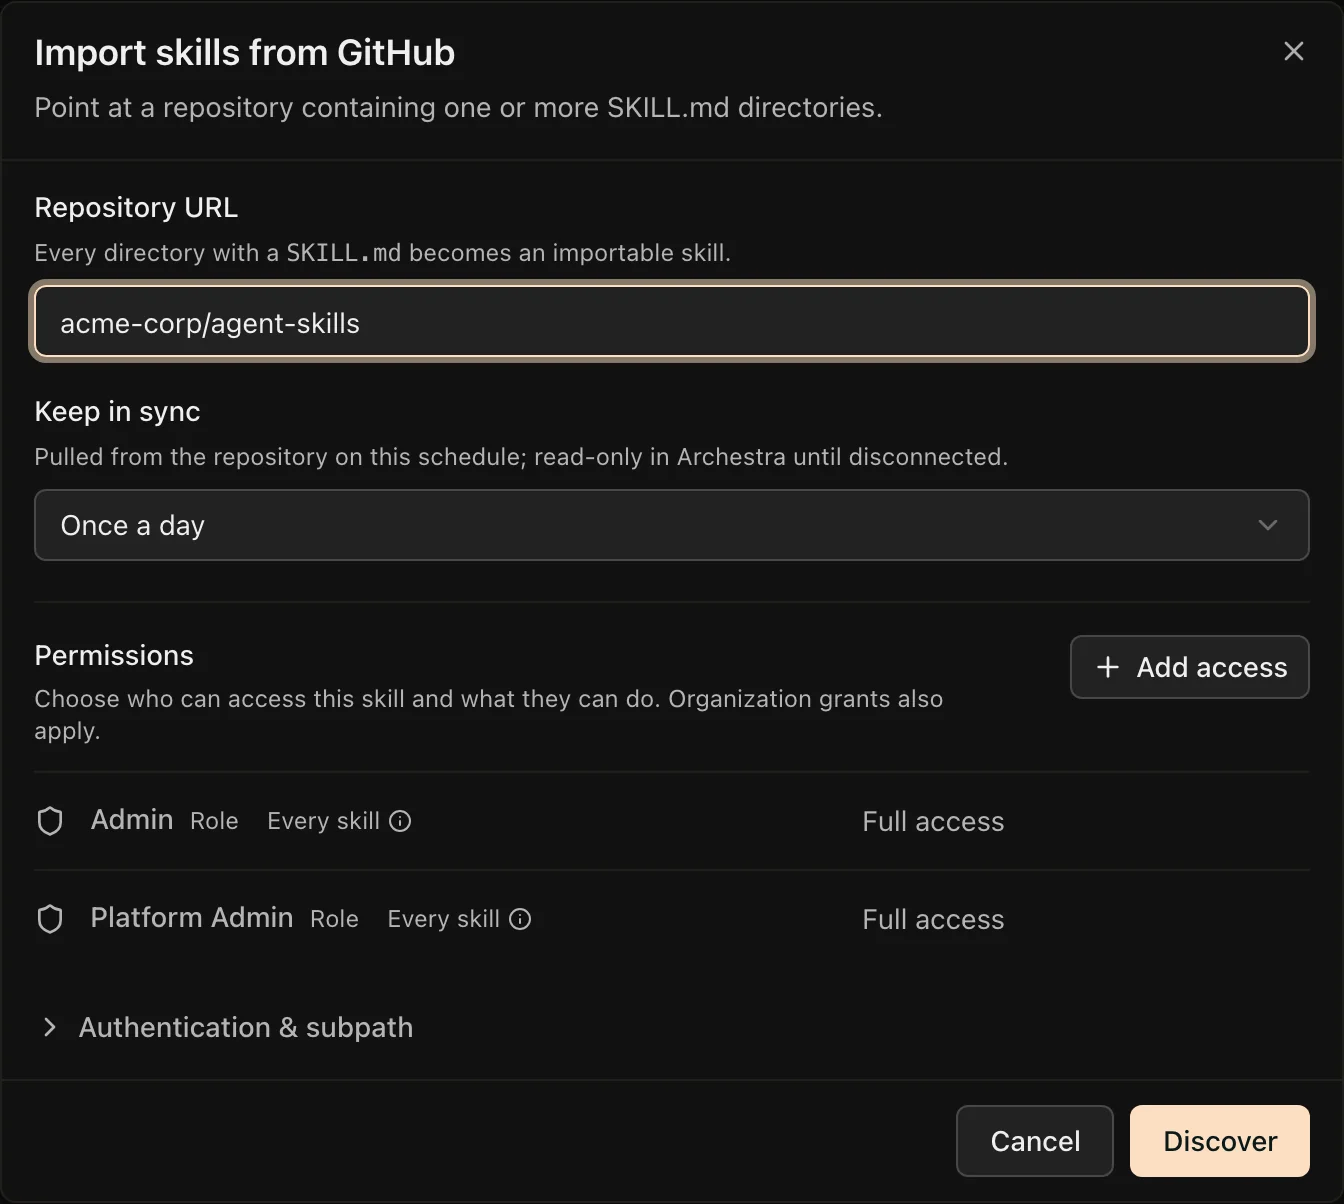1344x1204 pixels.
Task: Click the plus icon in Add access
Action: coord(1107,667)
